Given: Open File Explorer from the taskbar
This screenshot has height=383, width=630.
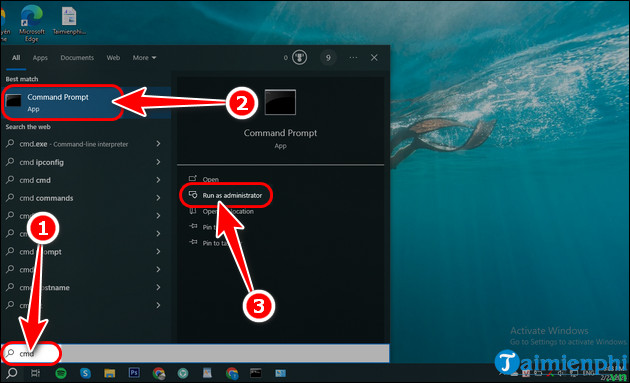Looking at the screenshot, I should pos(109,373).
